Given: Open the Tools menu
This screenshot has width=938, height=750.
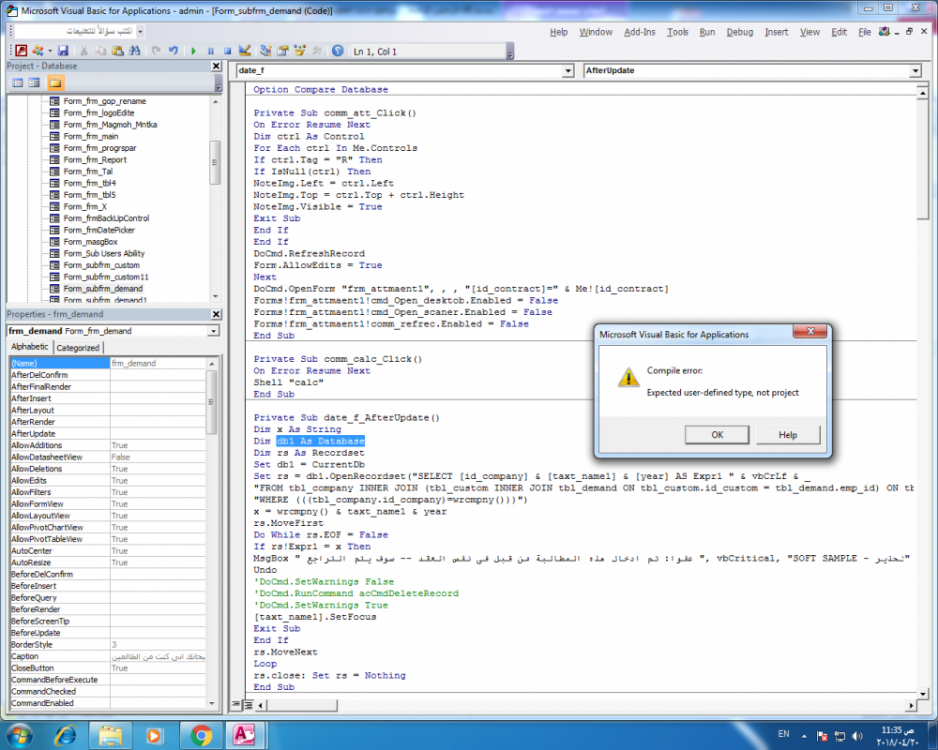Looking at the screenshot, I should (678, 32).
